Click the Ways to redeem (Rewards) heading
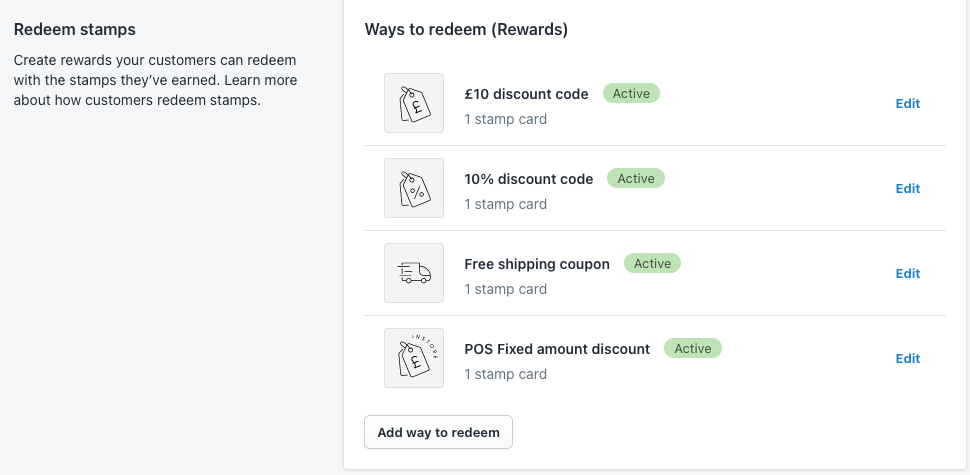Viewport: 970px width, 475px height. point(466,29)
